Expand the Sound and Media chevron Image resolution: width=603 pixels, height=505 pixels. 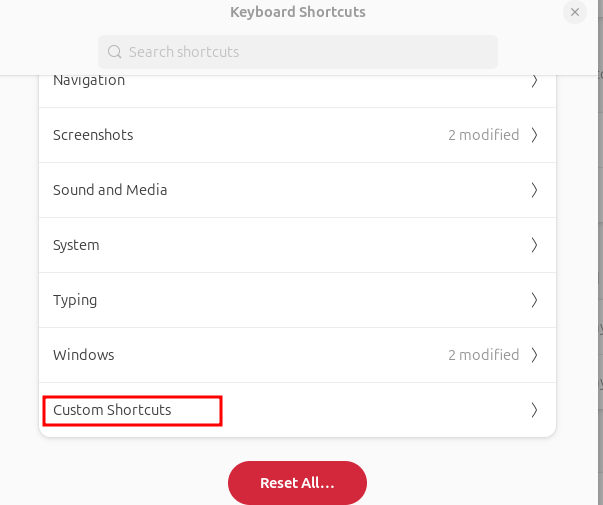tap(534, 190)
